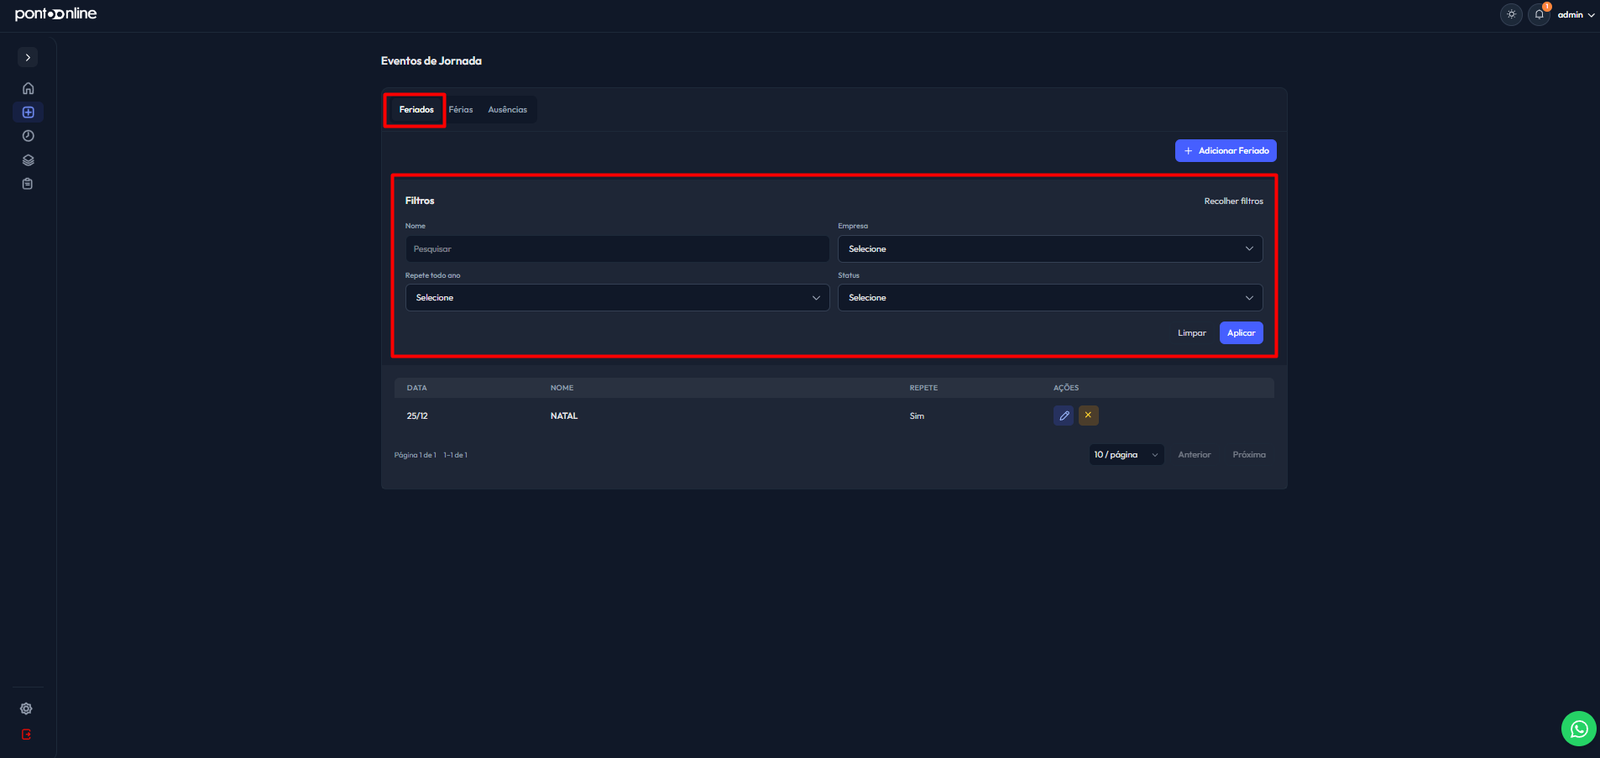Screen dimensions: 1600x758
Task: Open the clipboard icon in the sidebar
Action: point(28,184)
